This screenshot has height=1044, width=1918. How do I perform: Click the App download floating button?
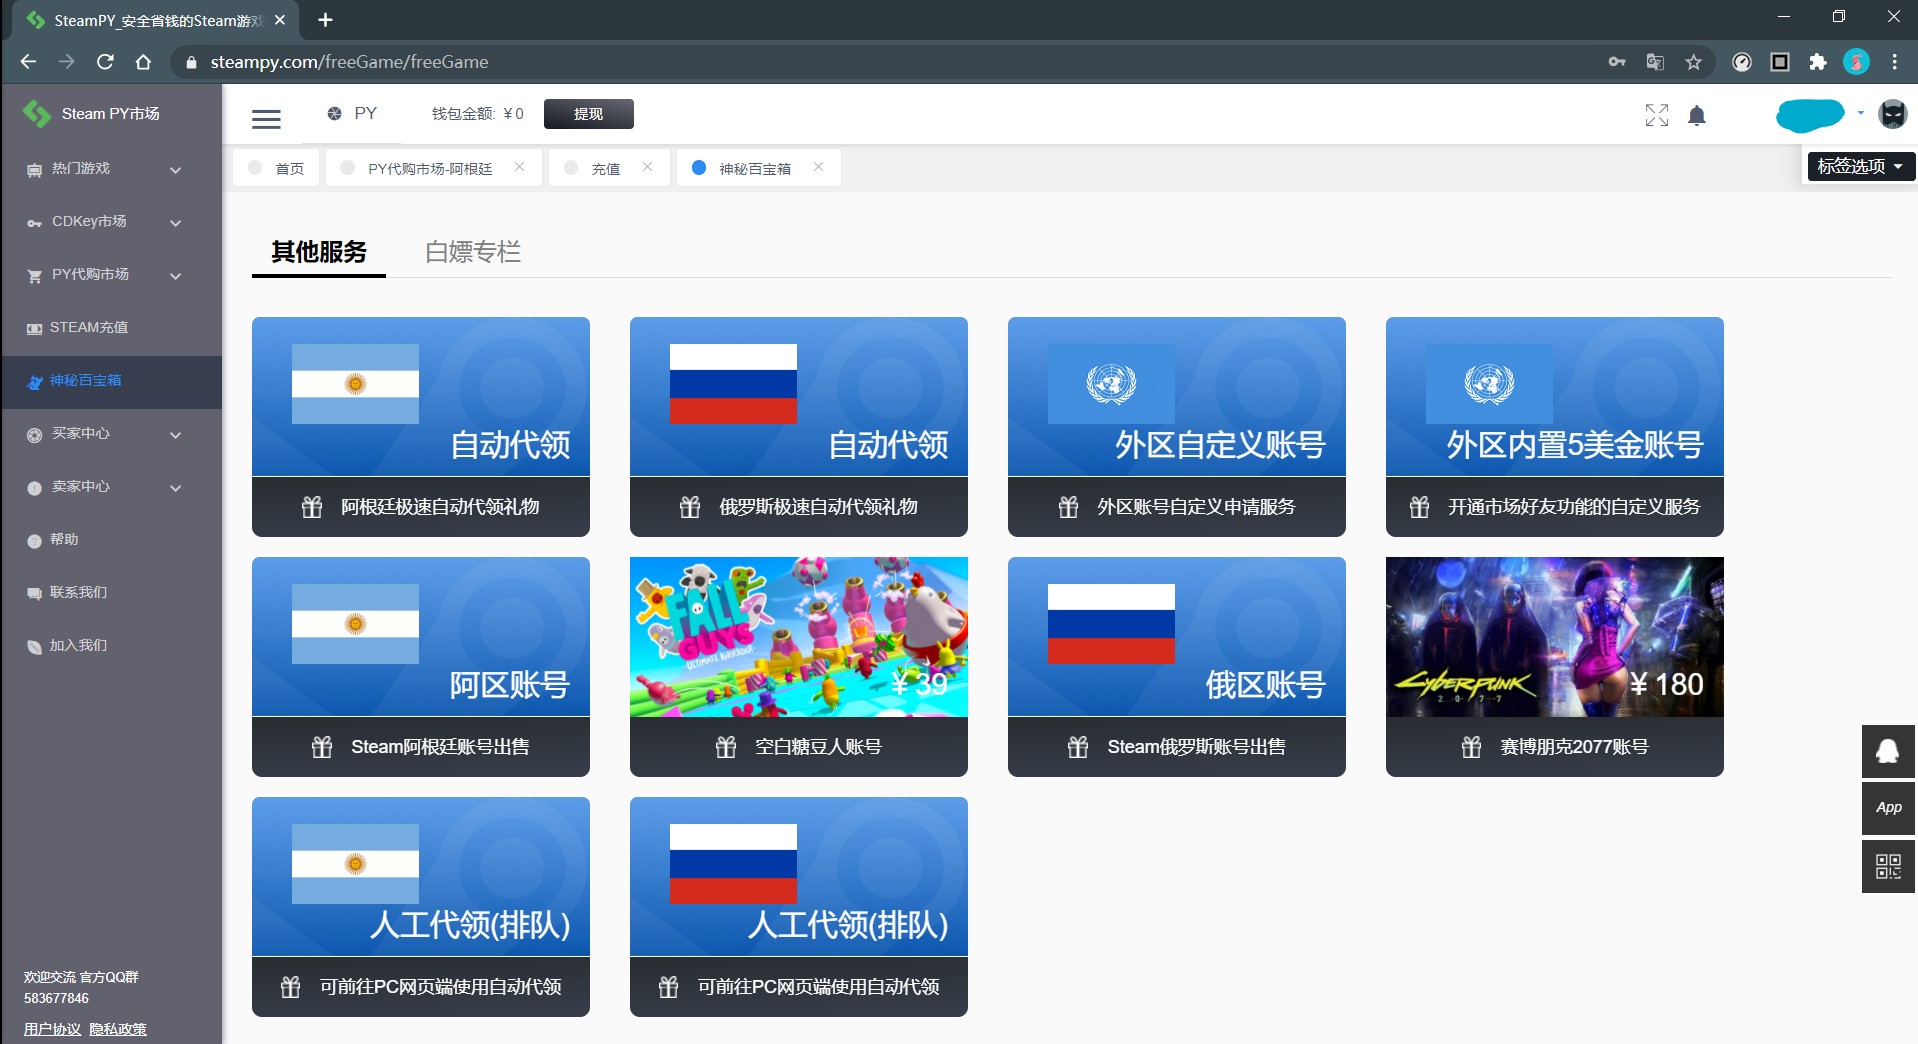pos(1888,808)
